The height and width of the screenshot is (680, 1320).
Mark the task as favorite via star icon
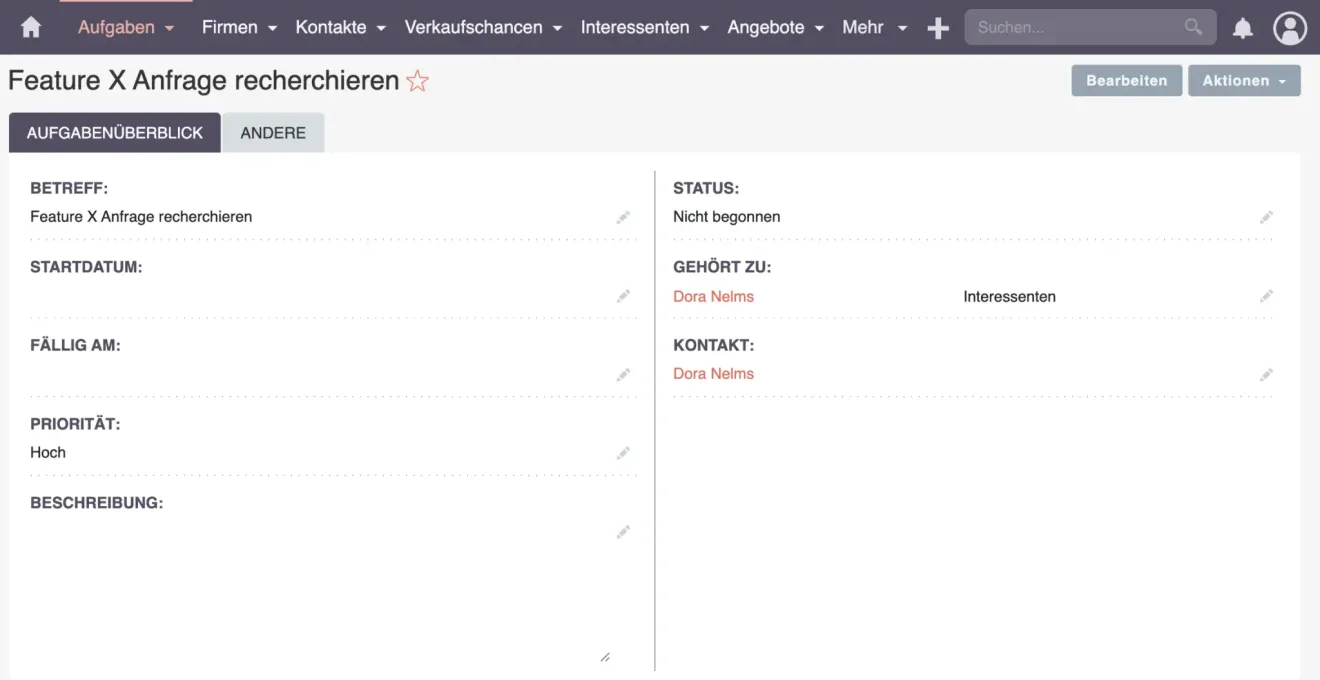pyautogui.click(x=417, y=81)
